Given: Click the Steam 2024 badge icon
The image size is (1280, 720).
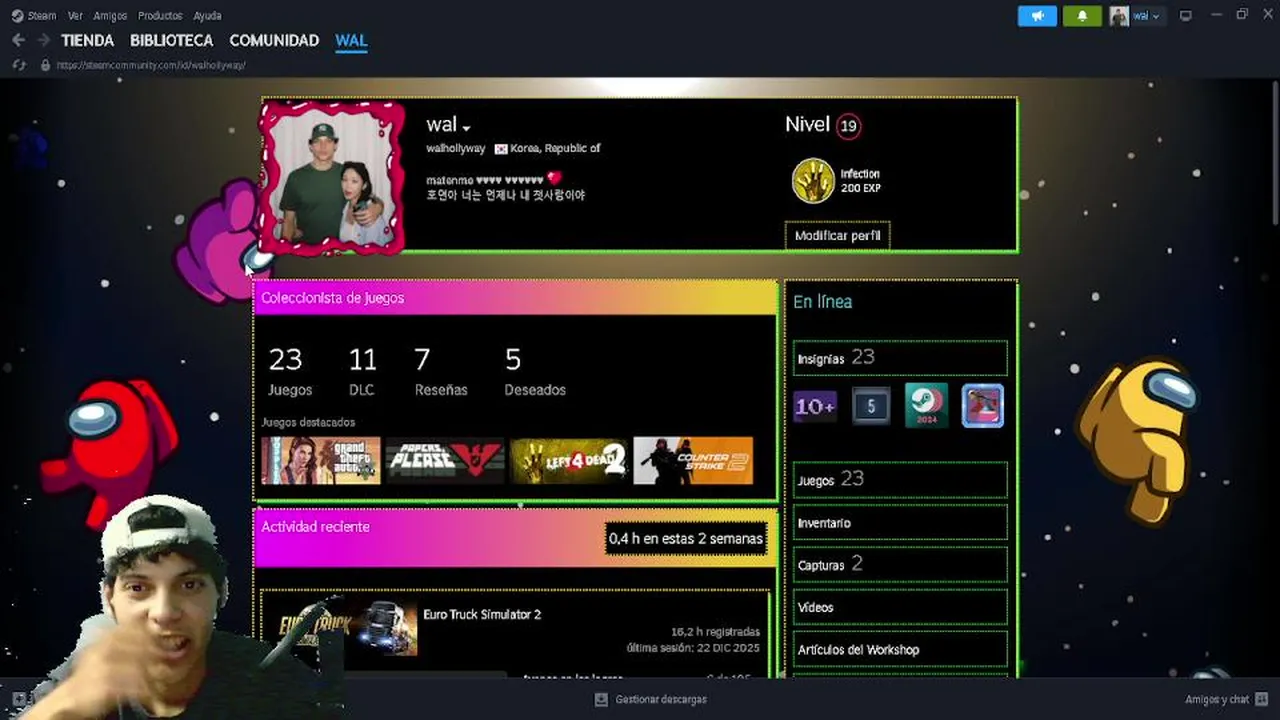Looking at the screenshot, I should (x=927, y=406).
